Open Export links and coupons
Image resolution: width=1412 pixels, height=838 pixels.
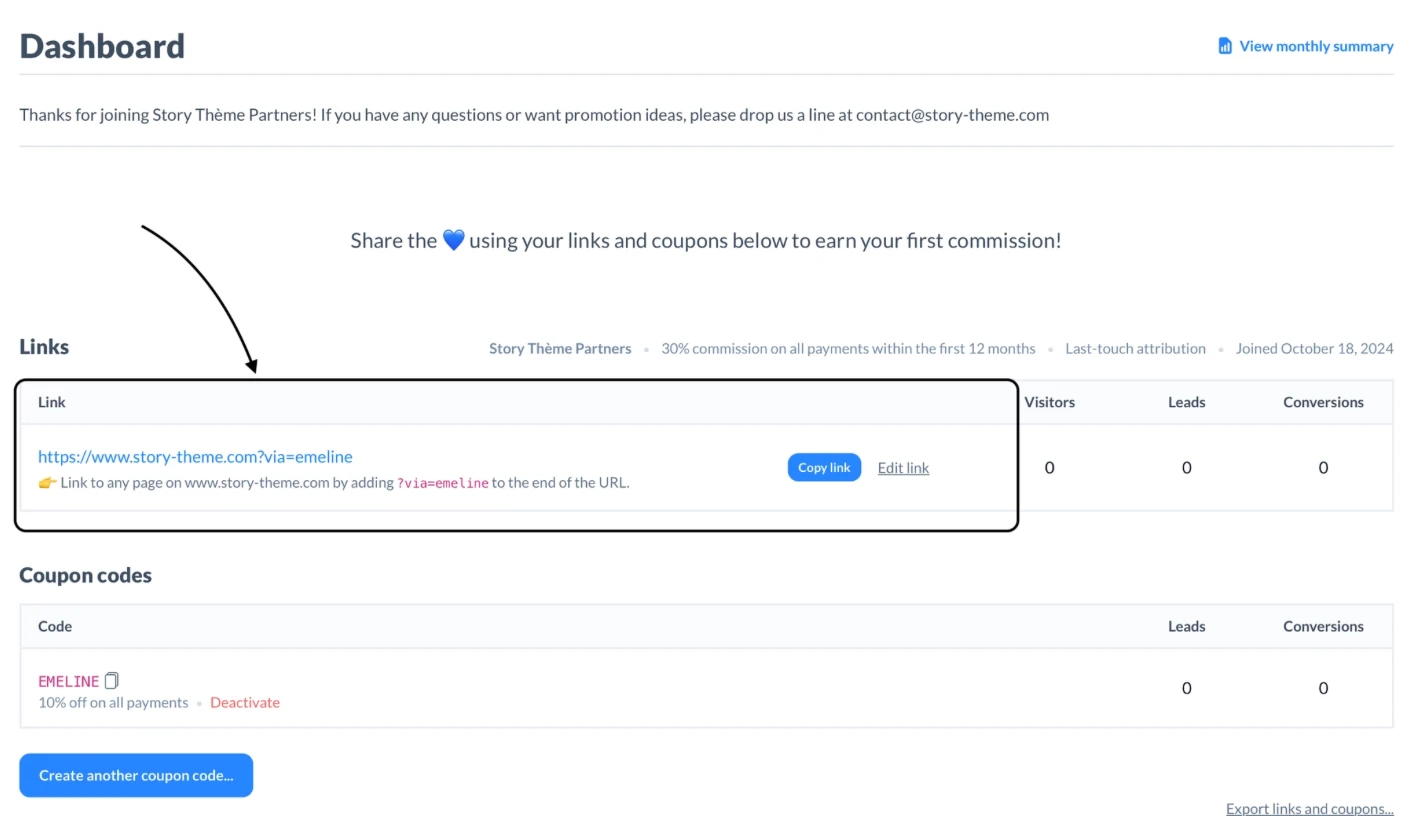pyautogui.click(x=1309, y=809)
